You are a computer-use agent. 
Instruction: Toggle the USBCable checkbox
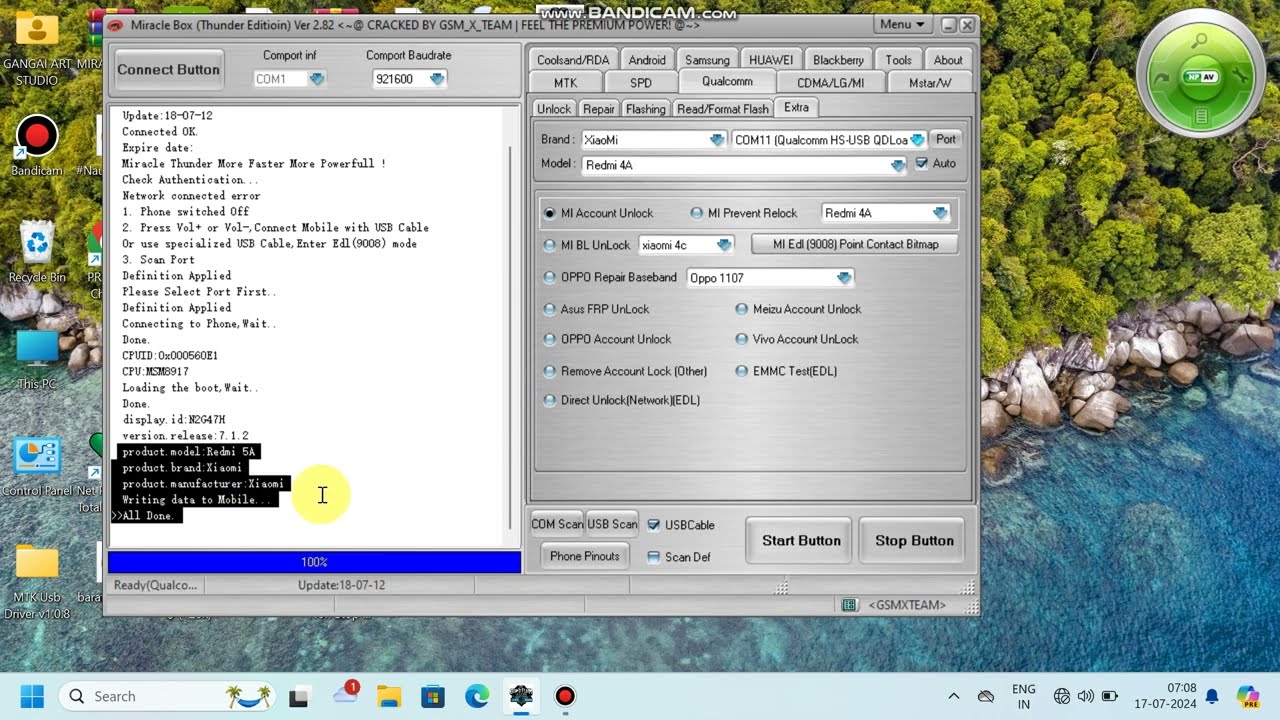click(653, 525)
